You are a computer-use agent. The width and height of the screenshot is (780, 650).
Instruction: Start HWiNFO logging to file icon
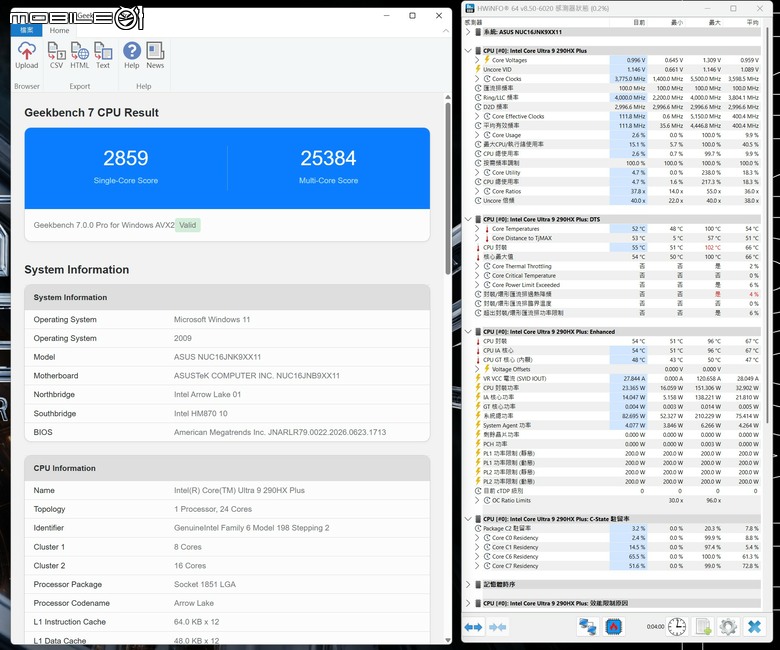703,627
